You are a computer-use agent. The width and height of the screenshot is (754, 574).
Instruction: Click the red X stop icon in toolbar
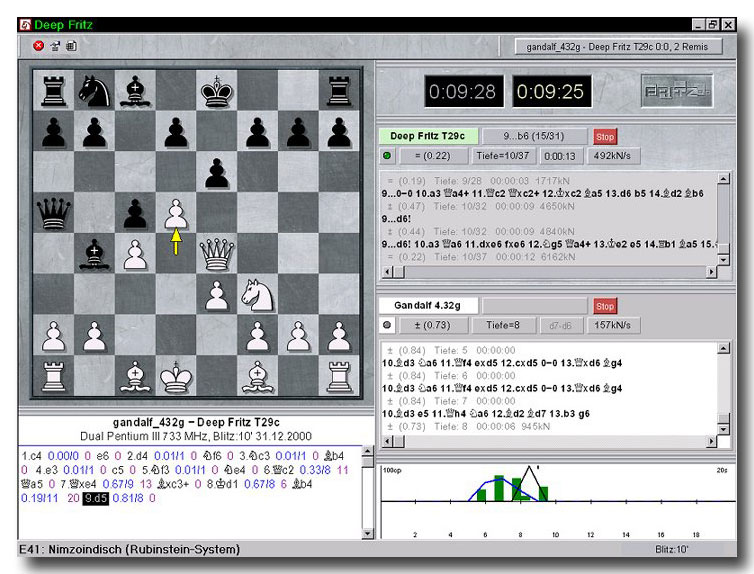(x=38, y=46)
